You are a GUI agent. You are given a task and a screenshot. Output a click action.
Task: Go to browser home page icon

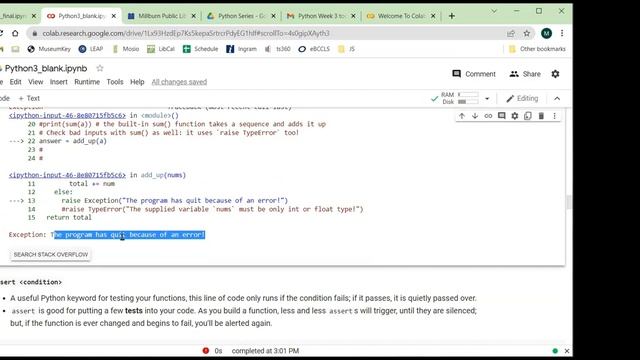pos(15,33)
